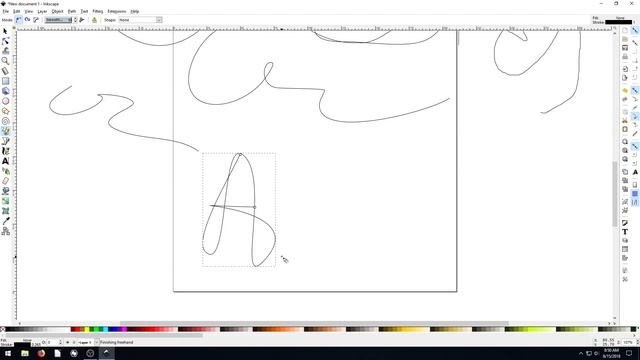
Task: Select the Node edit tool
Action: [x=5, y=41]
